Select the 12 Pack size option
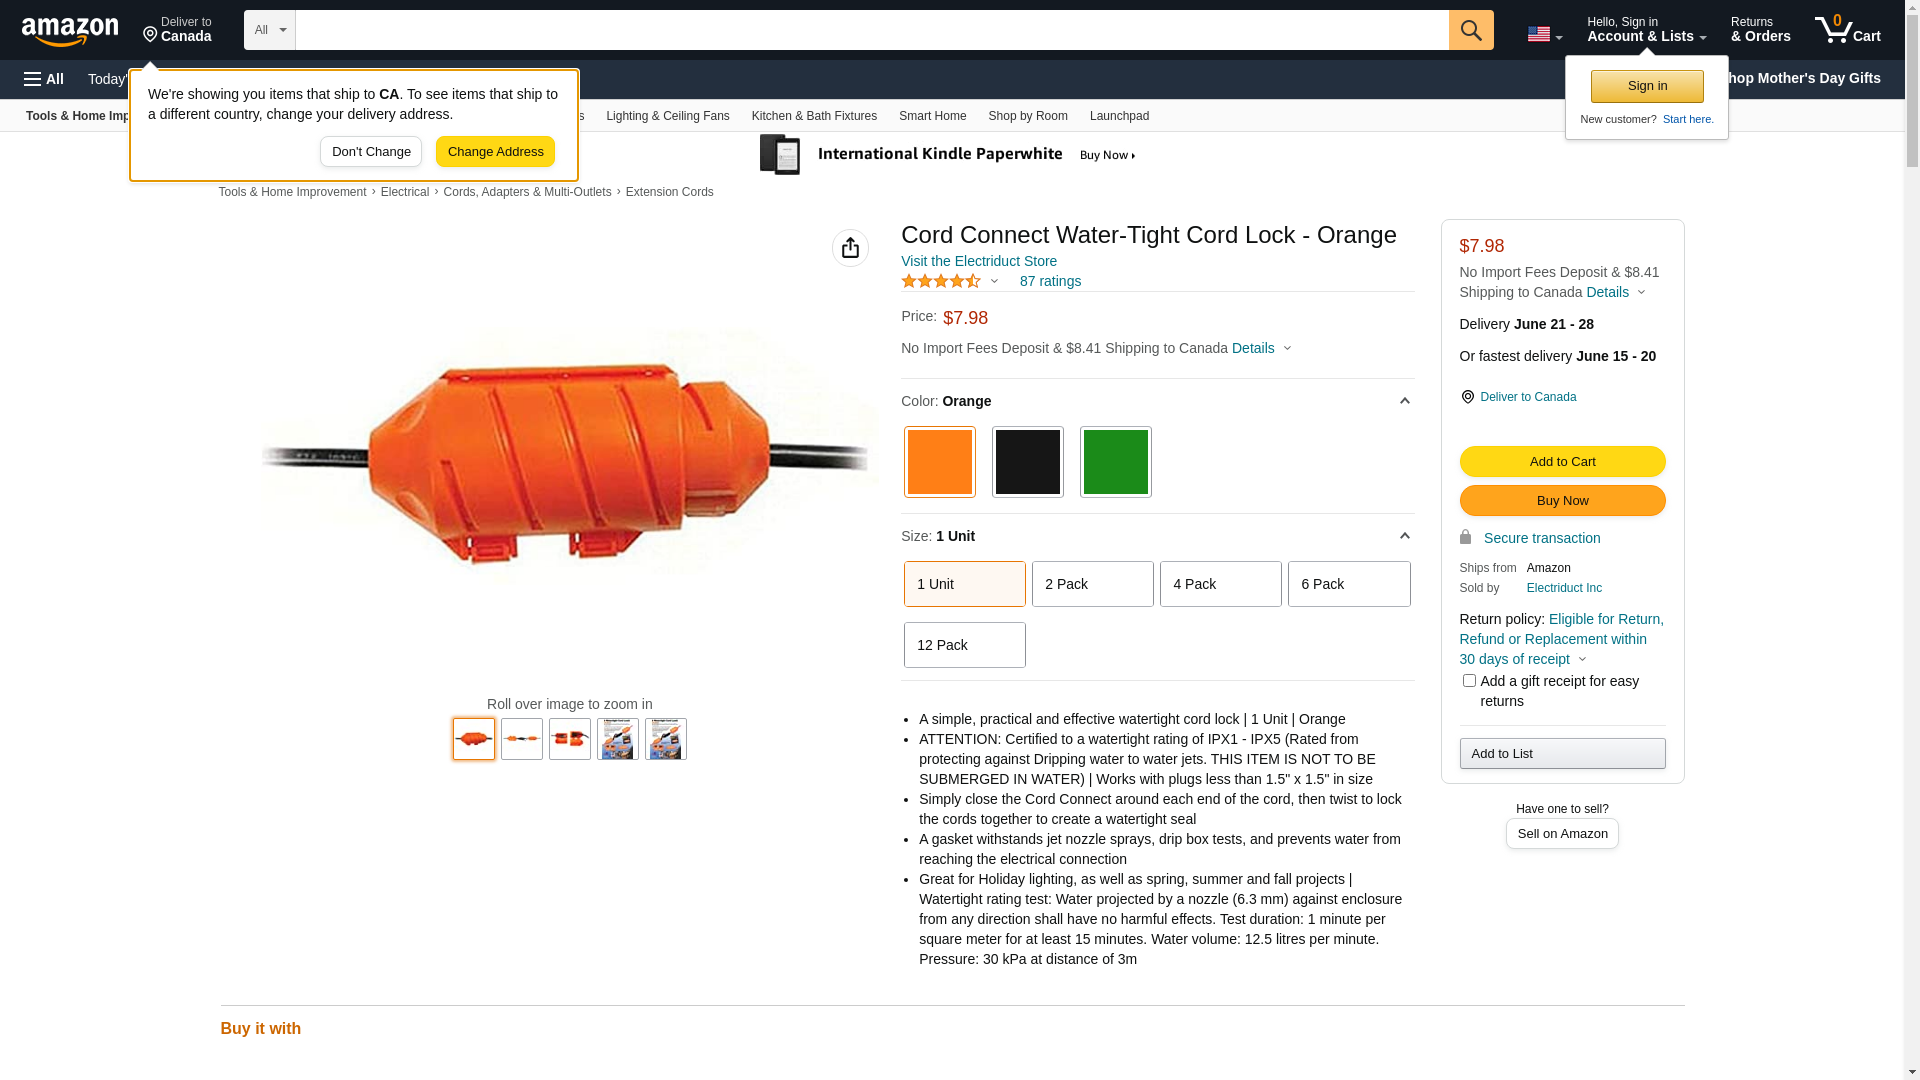 pyautogui.click(x=964, y=645)
